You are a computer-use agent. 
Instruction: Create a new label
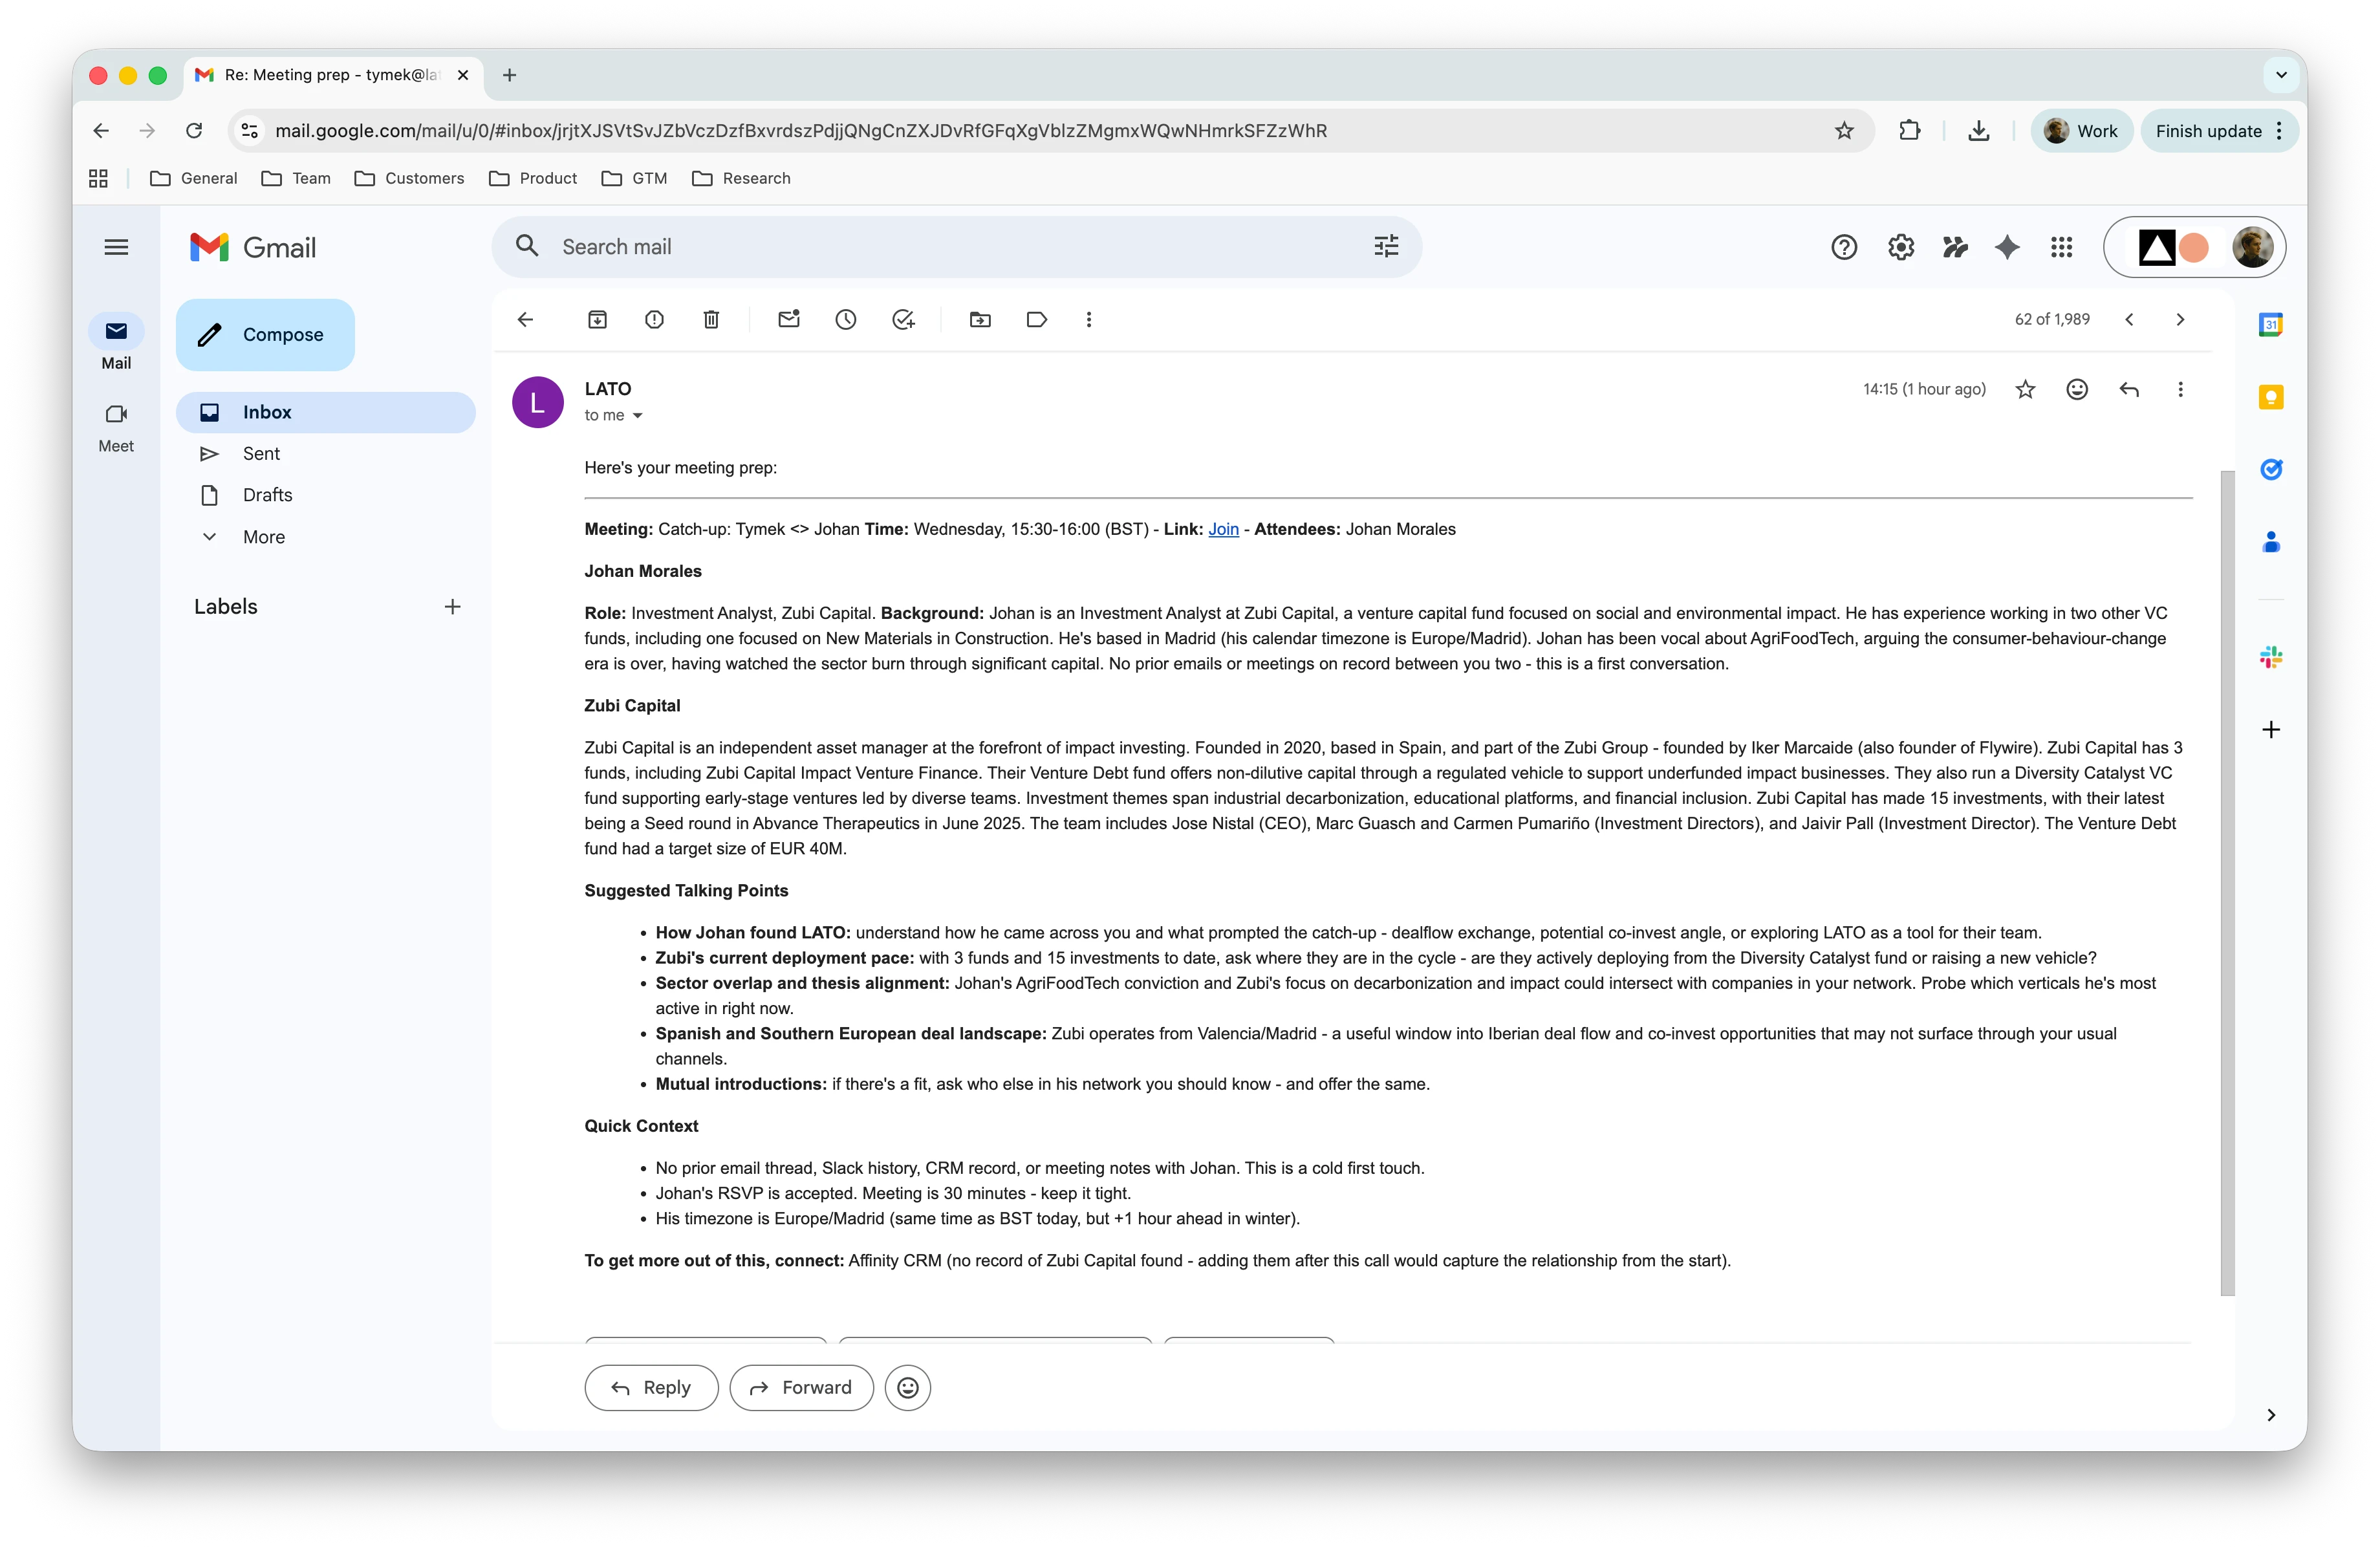click(x=452, y=607)
